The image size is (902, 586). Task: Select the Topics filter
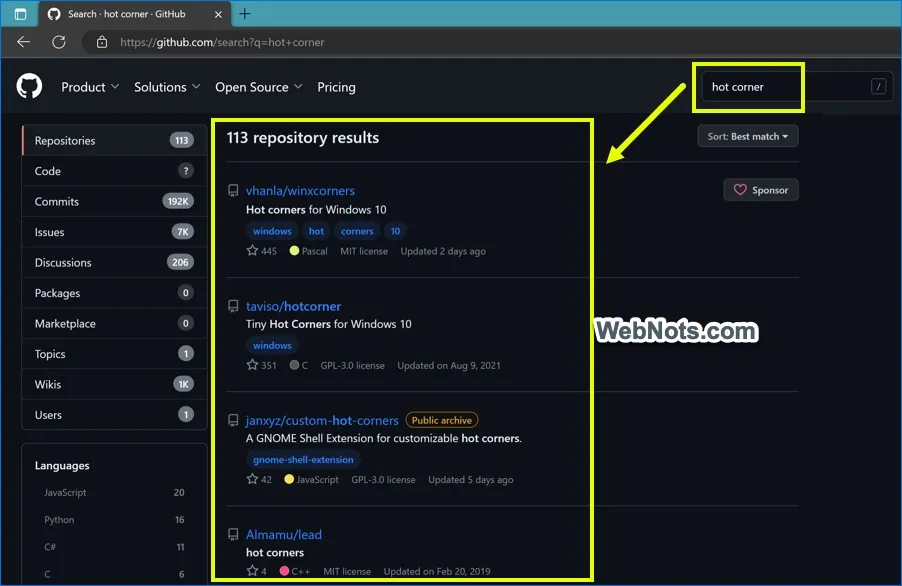(114, 354)
